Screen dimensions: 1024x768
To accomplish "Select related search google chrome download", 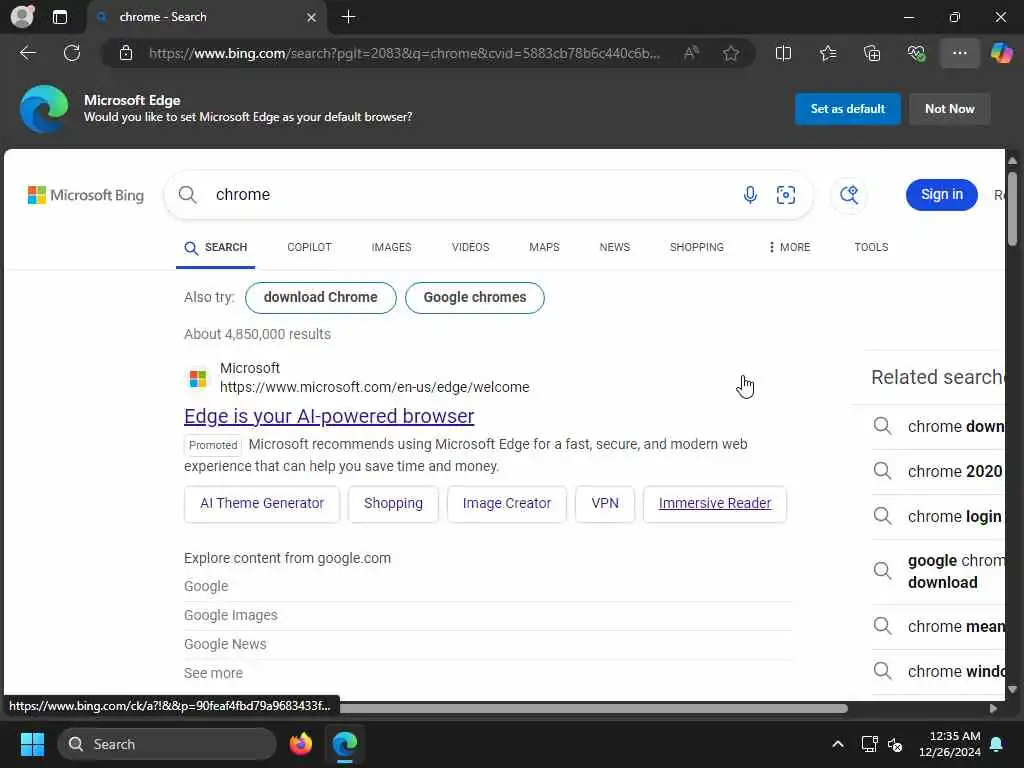I will [938, 571].
